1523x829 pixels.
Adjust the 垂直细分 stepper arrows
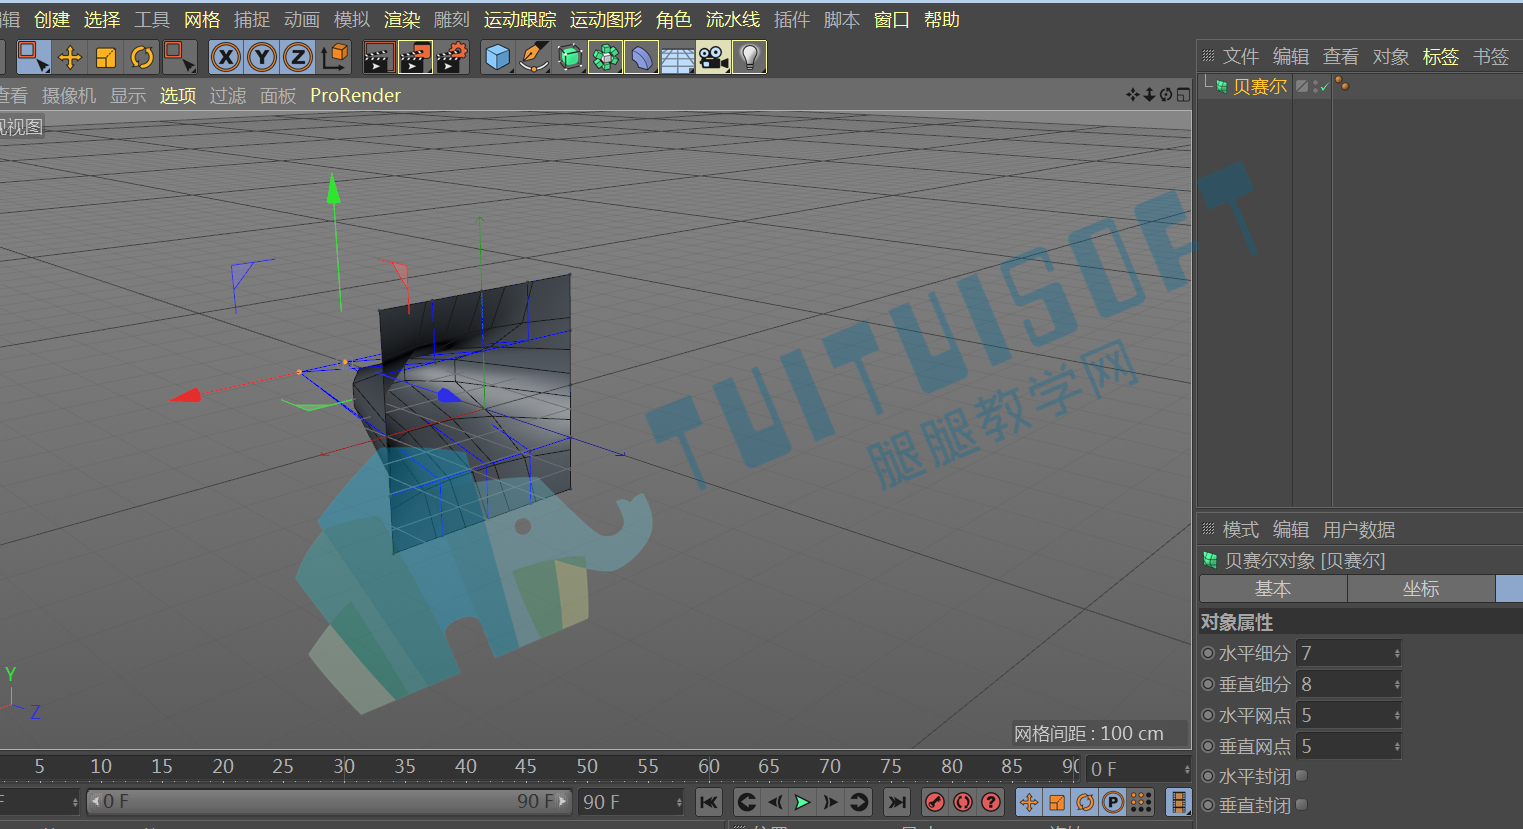(1397, 684)
